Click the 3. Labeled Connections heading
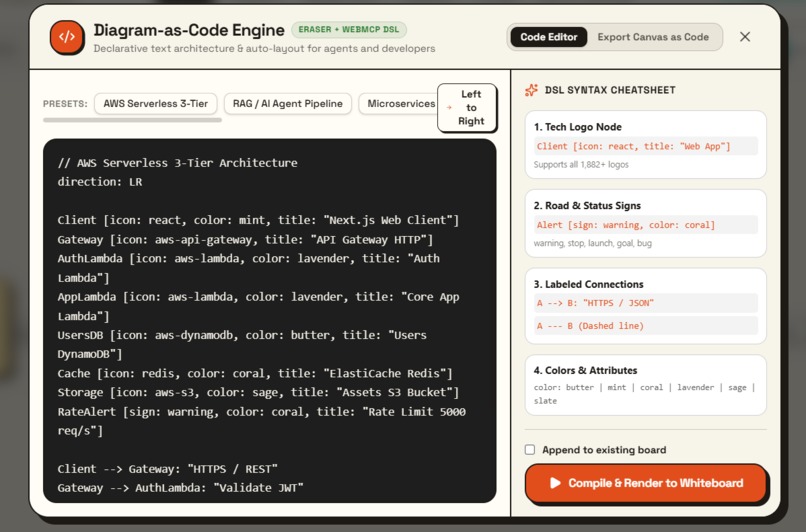Viewport: 806px width, 532px height. tap(588, 284)
